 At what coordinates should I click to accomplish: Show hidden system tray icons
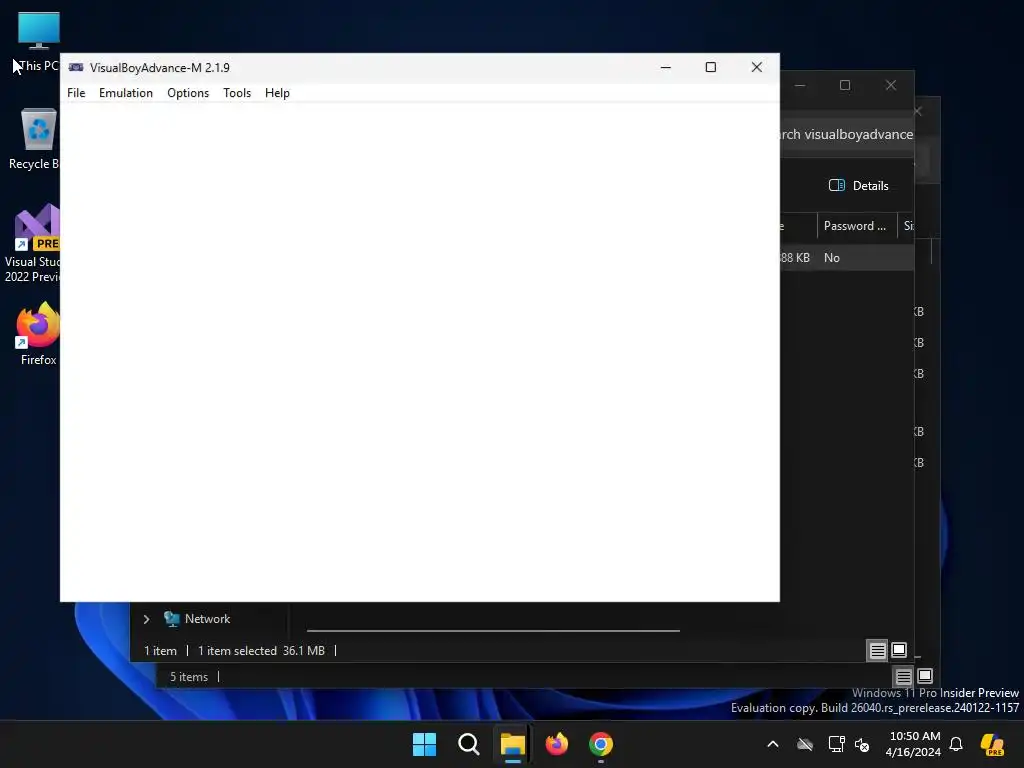click(x=773, y=744)
